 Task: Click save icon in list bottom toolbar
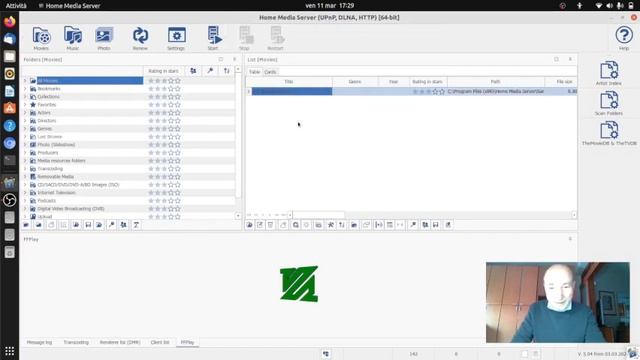coord(436,225)
